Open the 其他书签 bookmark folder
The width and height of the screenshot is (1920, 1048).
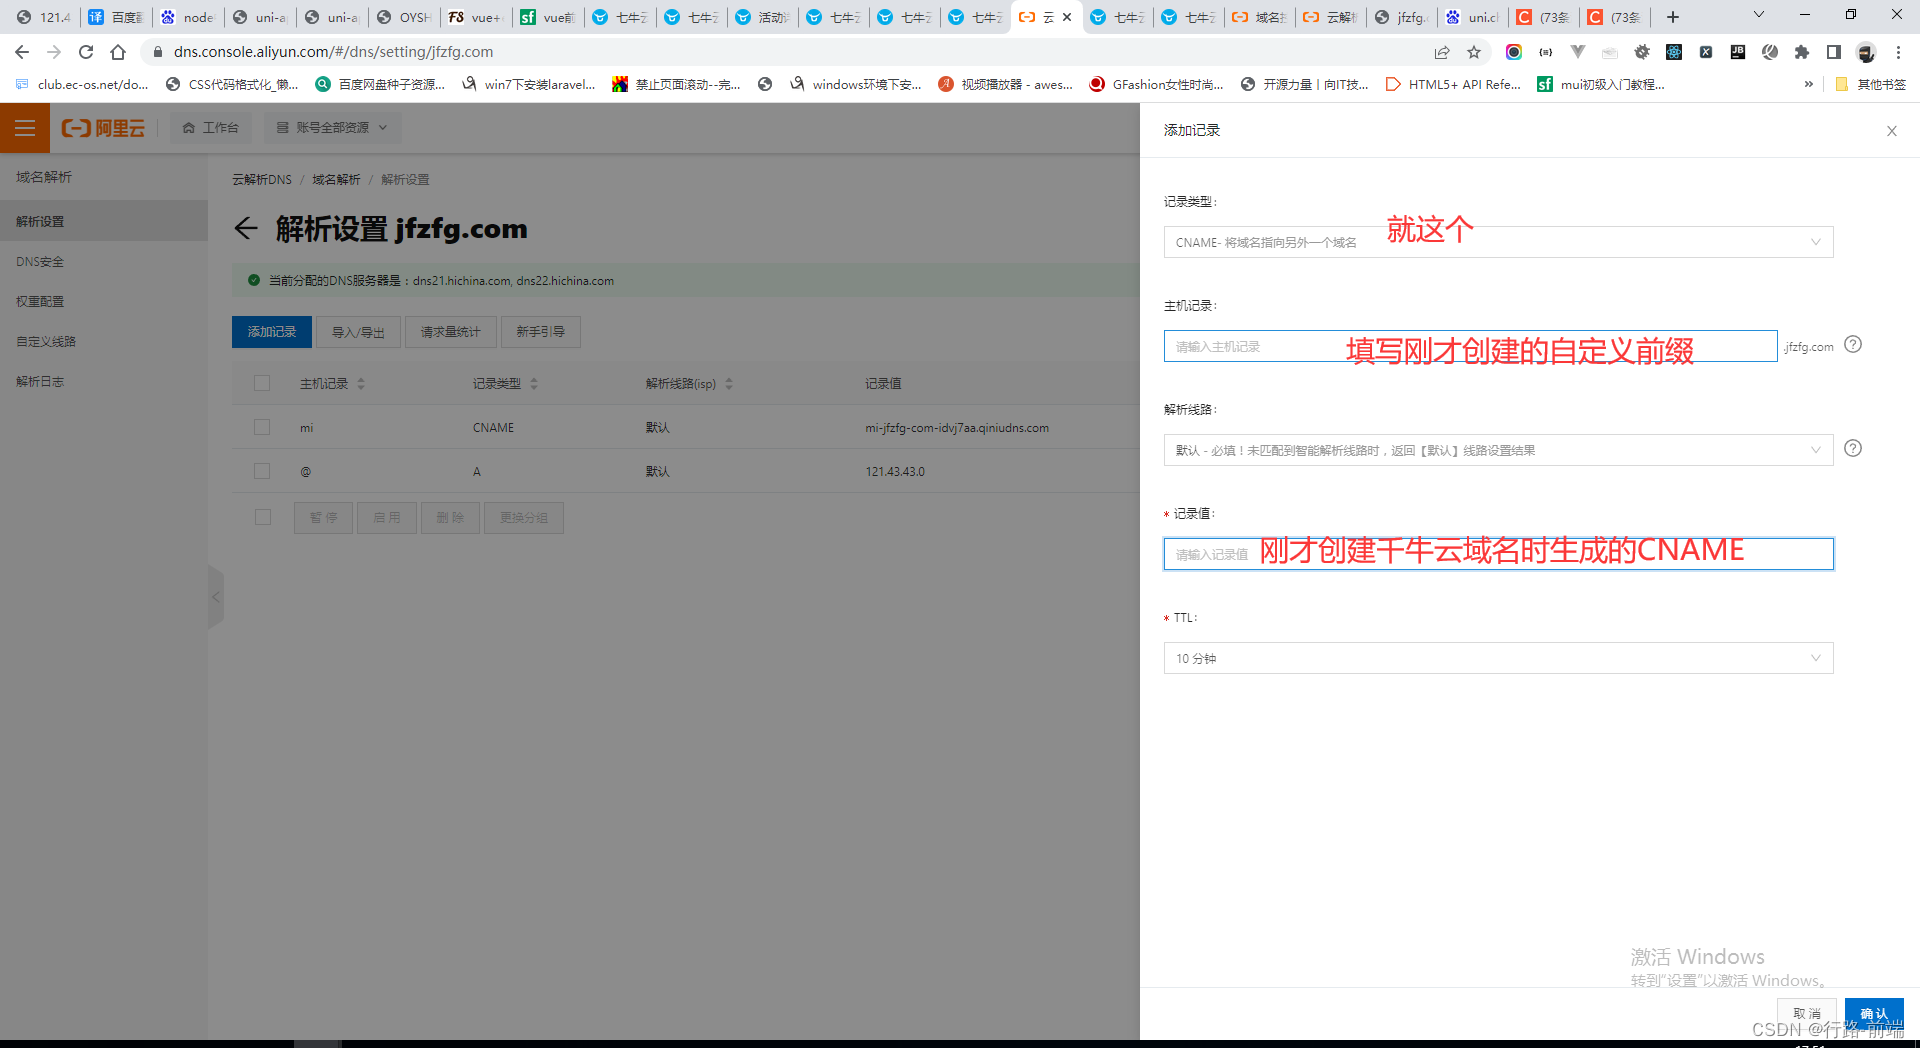pyautogui.click(x=1870, y=85)
